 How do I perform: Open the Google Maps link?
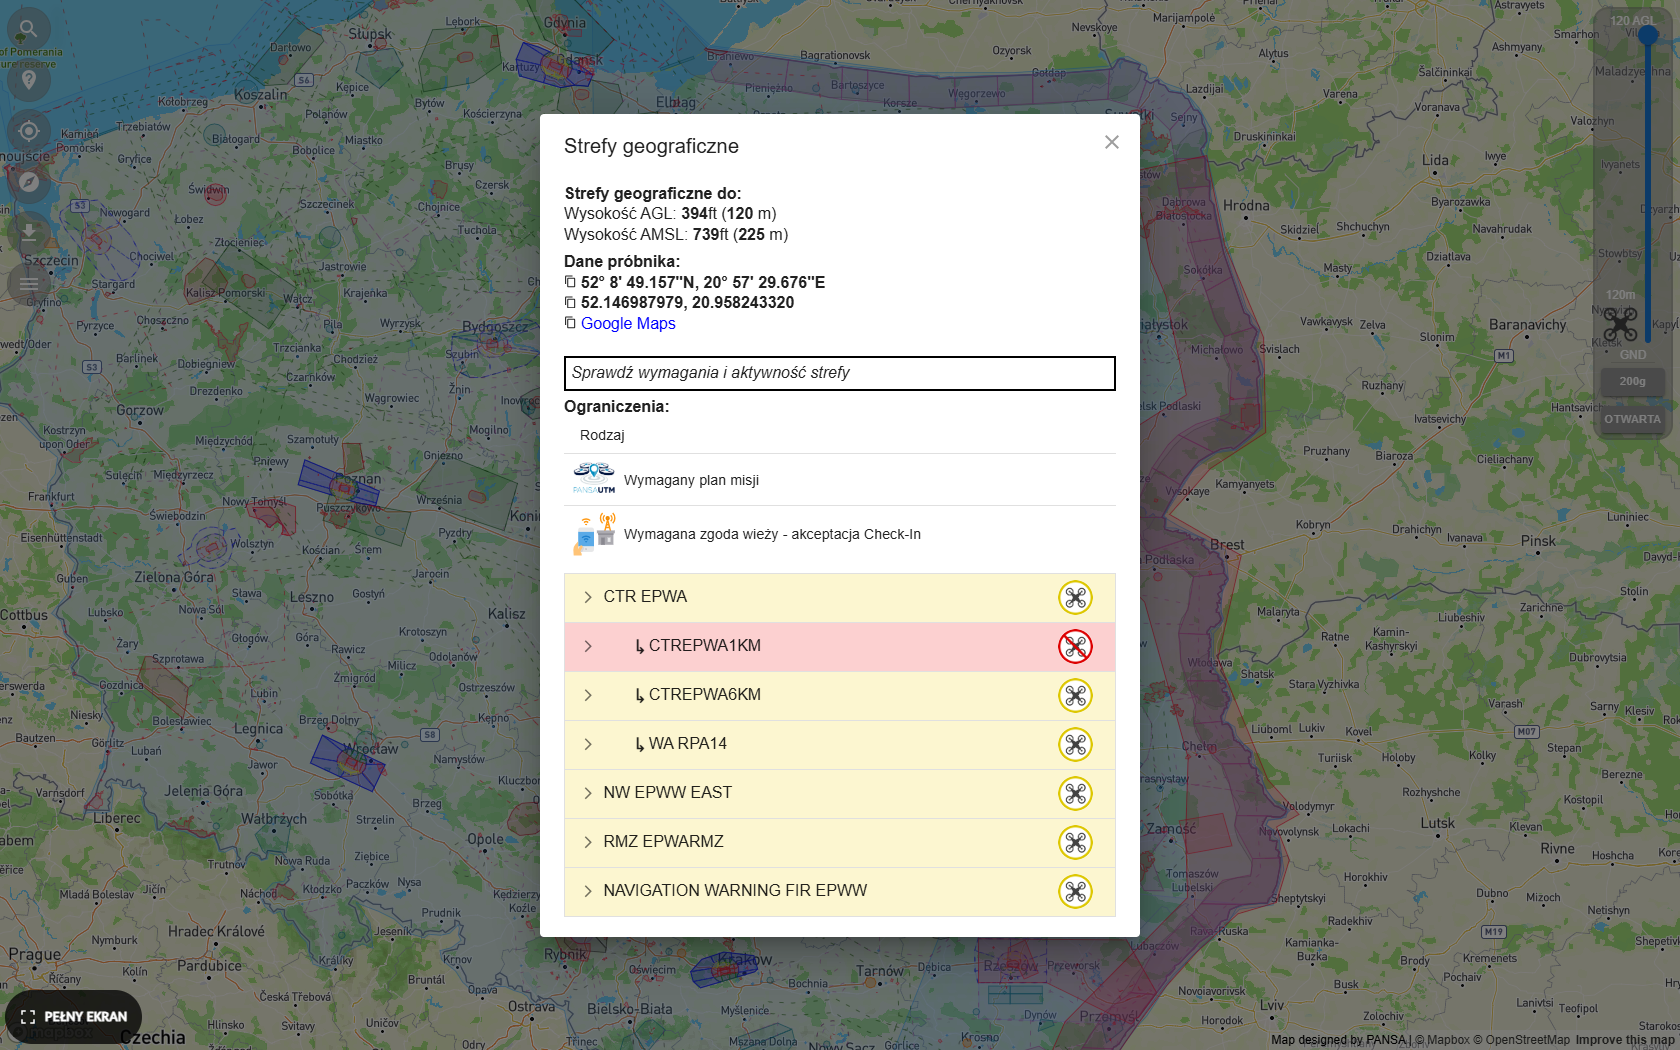628,323
